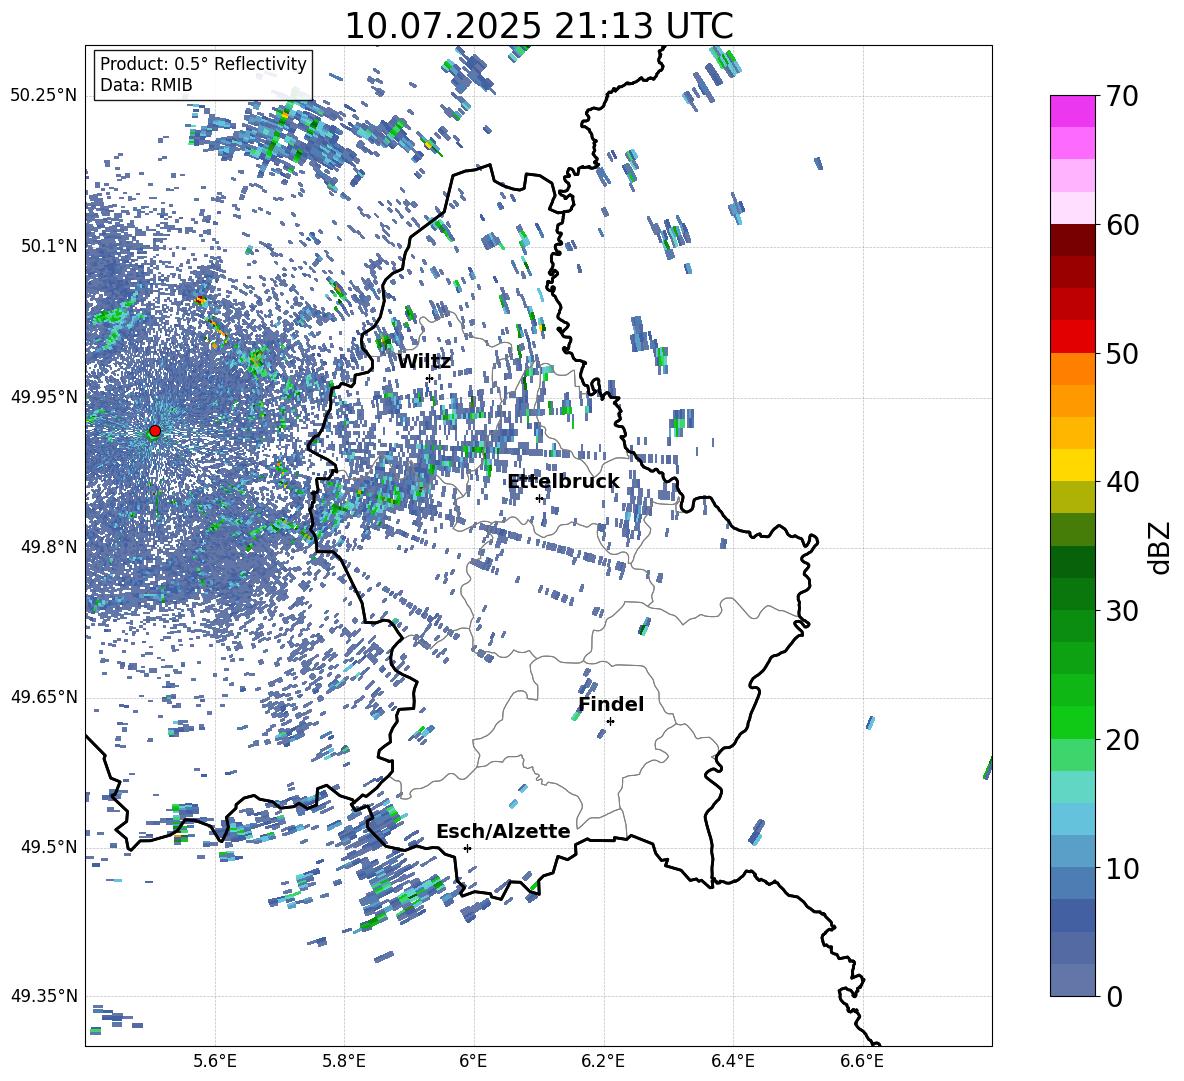The image size is (1184, 1081).
Task: Click the 0 colorbar tick label
Action: point(1114,997)
